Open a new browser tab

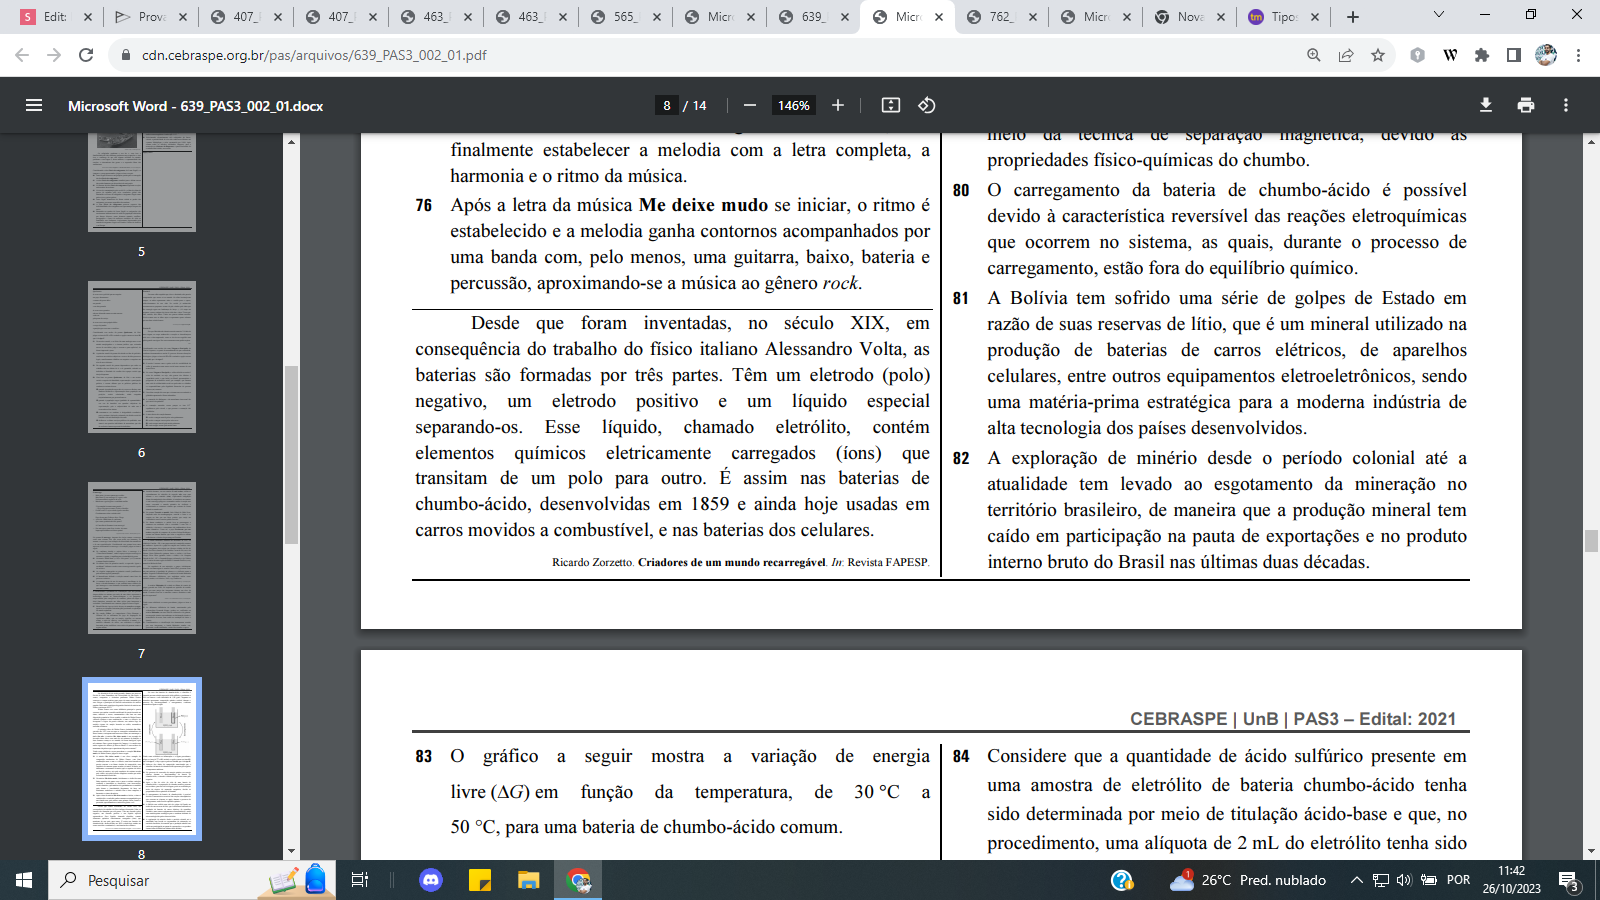click(x=1353, y=17)
